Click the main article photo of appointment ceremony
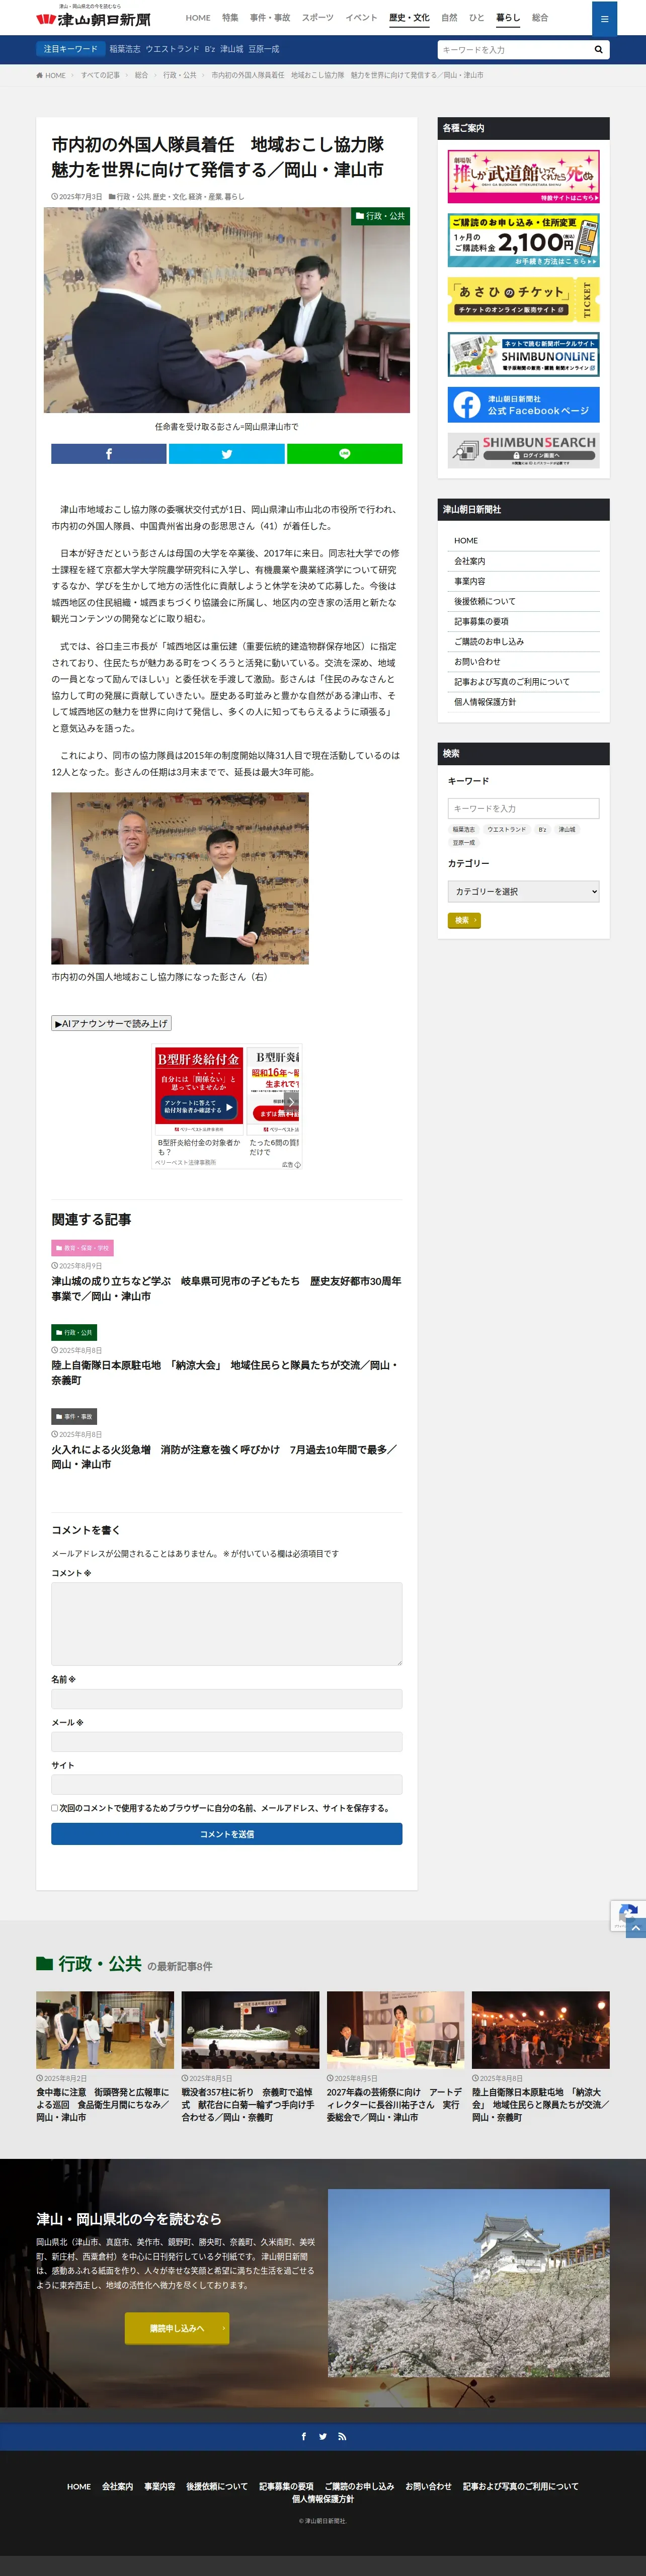This screenshot has height=2576, width=646. pos(227,310)
